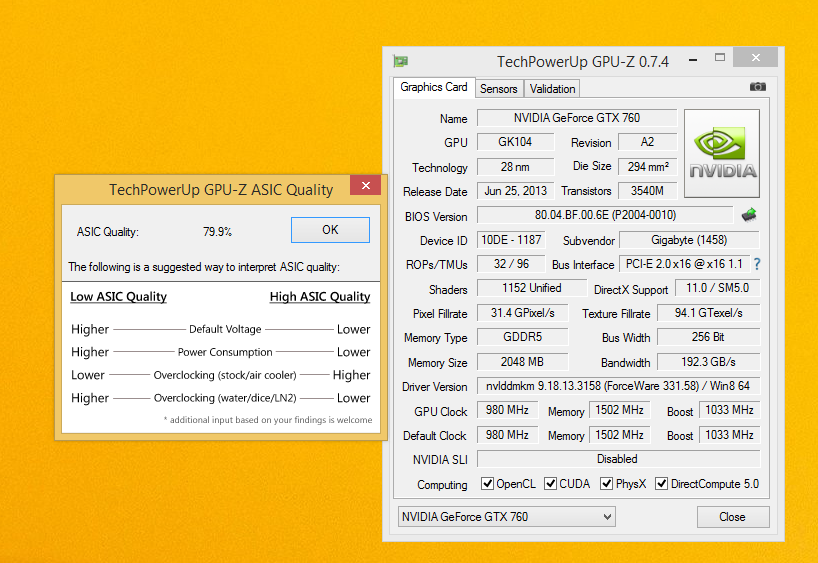The height and width of the screenshot is (563, 818).
Task: Click the DirectX Support field 11.0 / SM5.0
Action: point(717,288)
